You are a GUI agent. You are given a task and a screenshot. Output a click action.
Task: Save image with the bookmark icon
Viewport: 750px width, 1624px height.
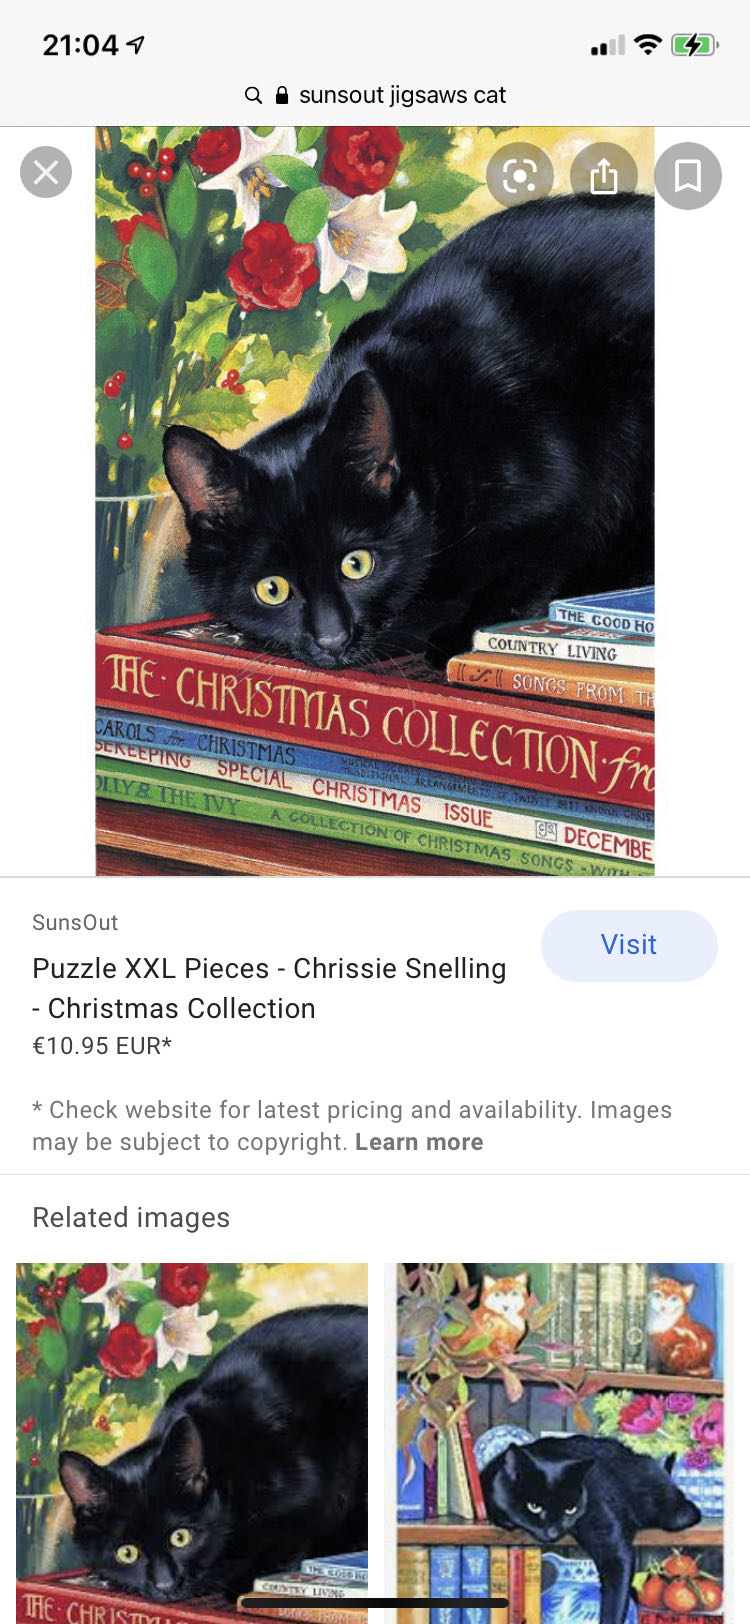tap(688, 176)
